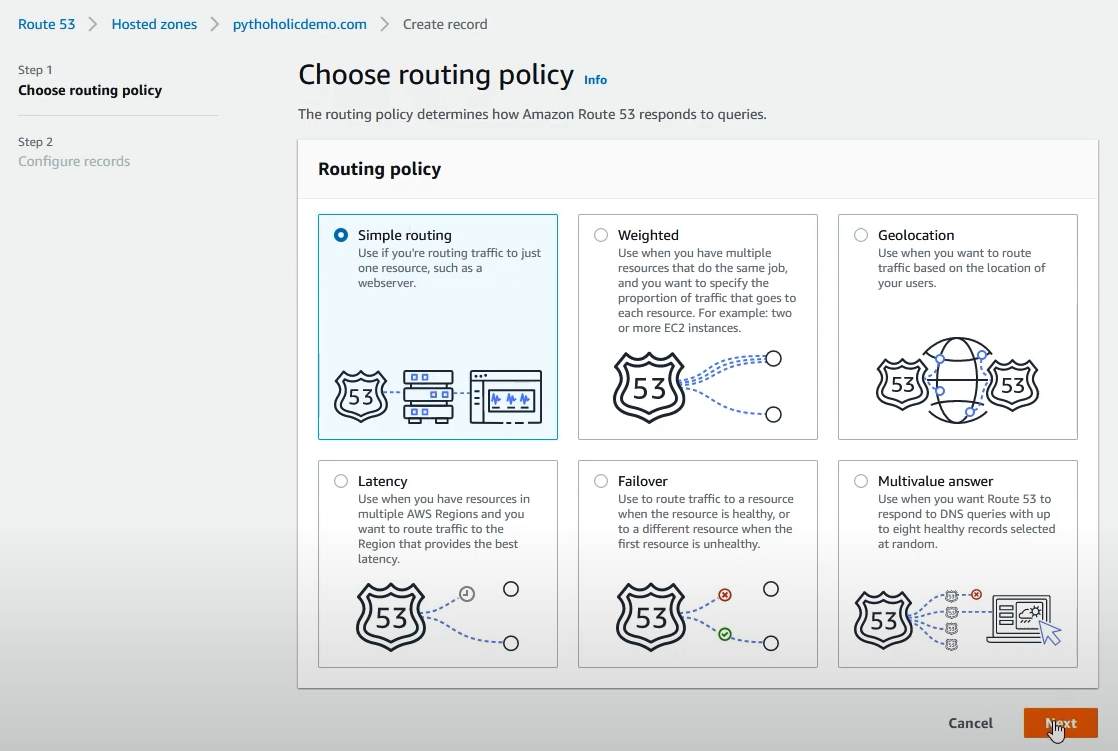
Task: Select the Weighted radio button
Action: point(601,235)
